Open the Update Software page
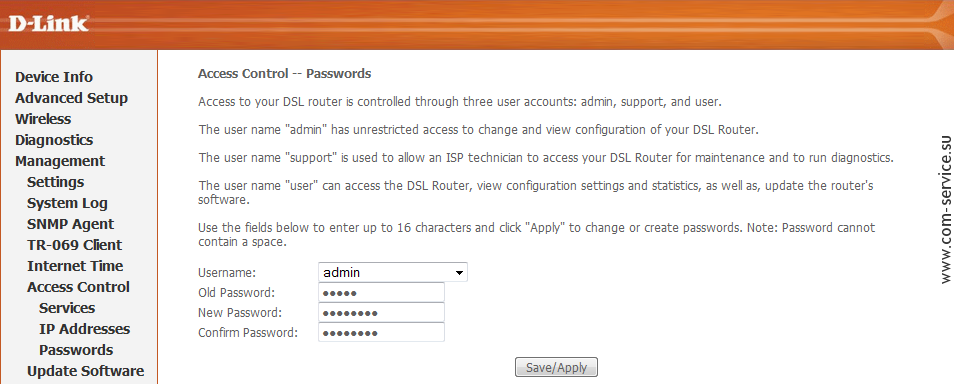Screen dimensions: 954x384 point(85,371)
